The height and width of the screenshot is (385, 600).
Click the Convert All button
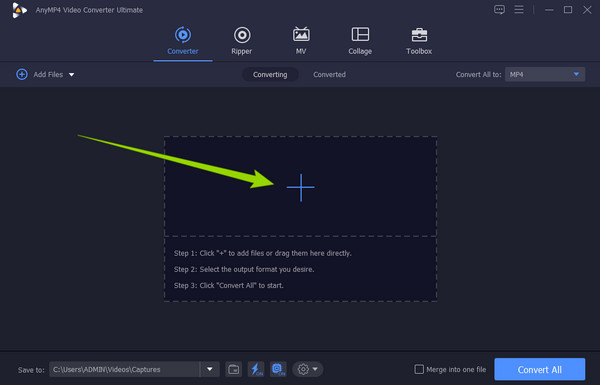pos(540,369)
